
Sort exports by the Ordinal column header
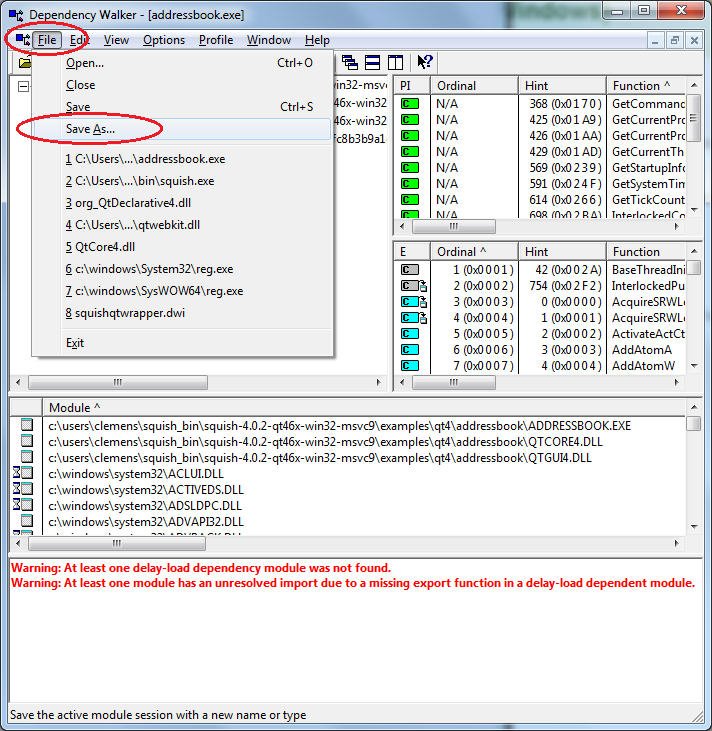[473, 251]
